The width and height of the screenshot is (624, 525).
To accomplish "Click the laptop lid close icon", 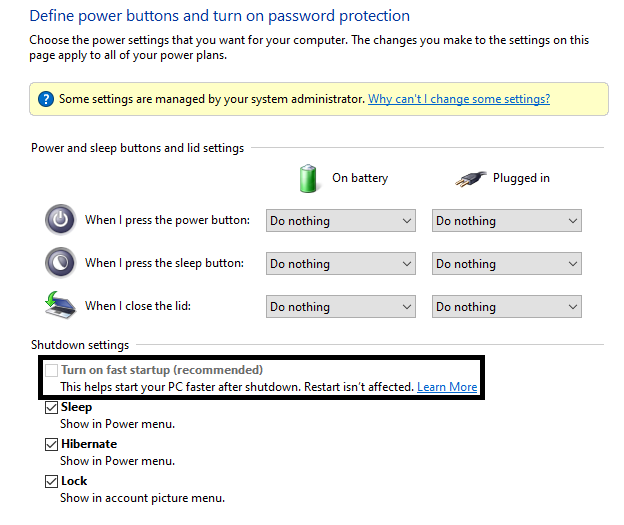I will 60,305.
